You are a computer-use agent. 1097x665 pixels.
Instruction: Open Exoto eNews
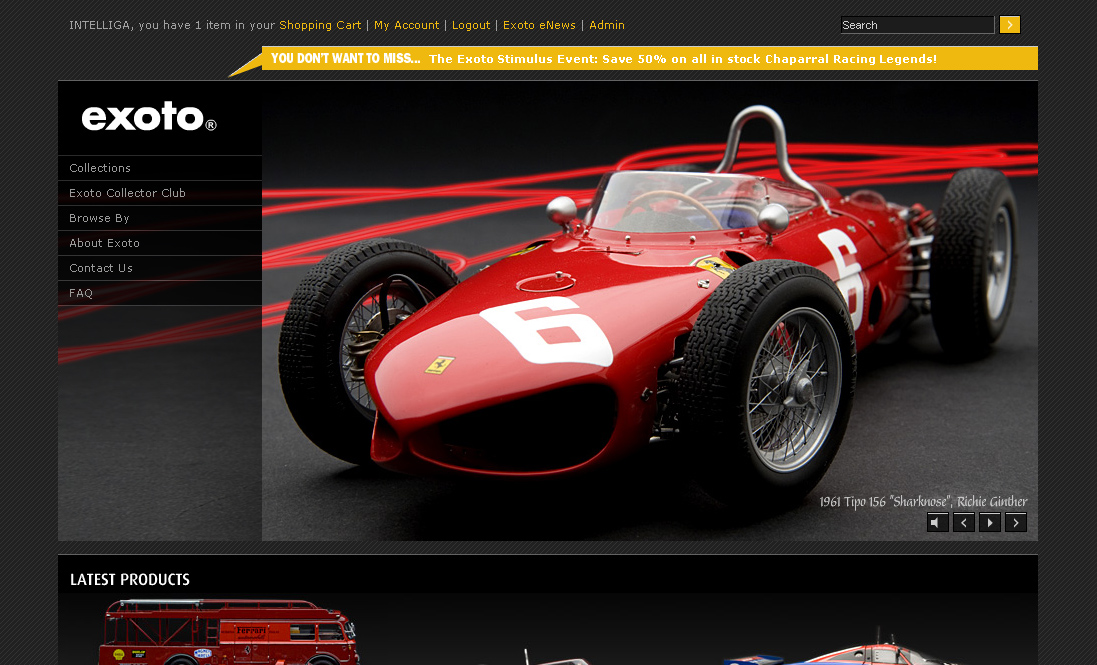539,25
